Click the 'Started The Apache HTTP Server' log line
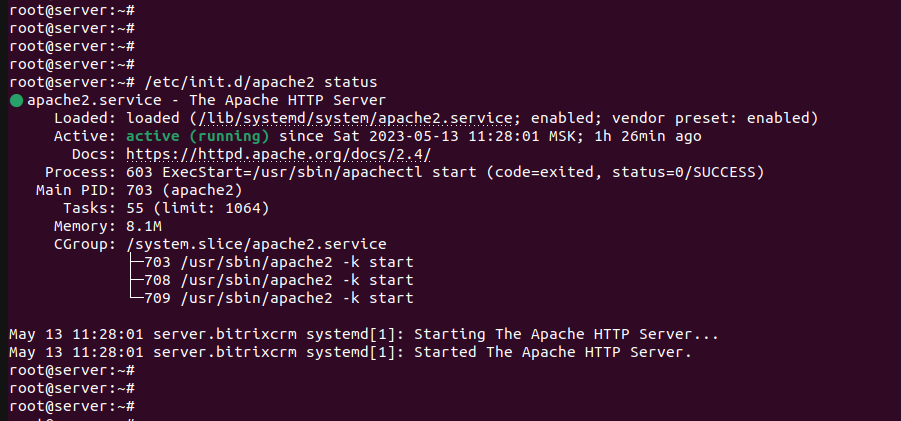The width and height of the screenshot is (901, 421). tap(351, 352)
